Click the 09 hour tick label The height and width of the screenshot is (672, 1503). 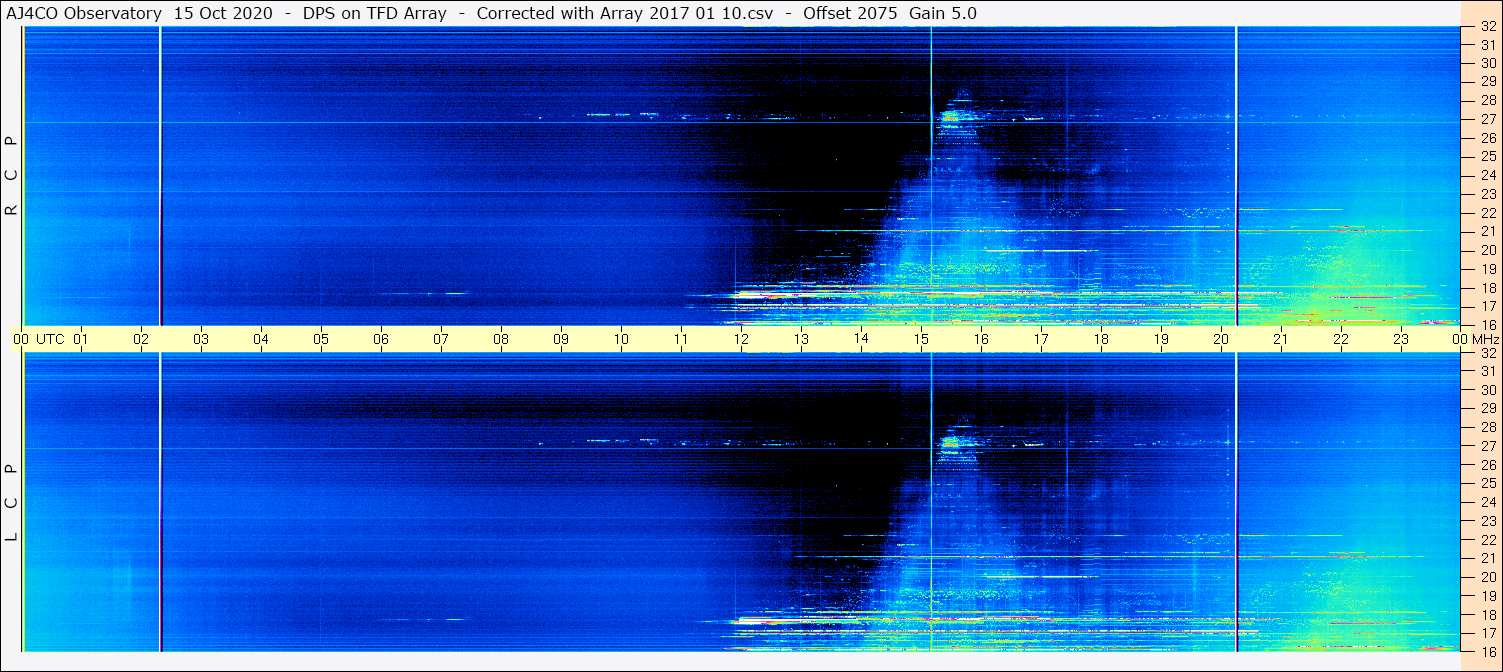(561, 339)
